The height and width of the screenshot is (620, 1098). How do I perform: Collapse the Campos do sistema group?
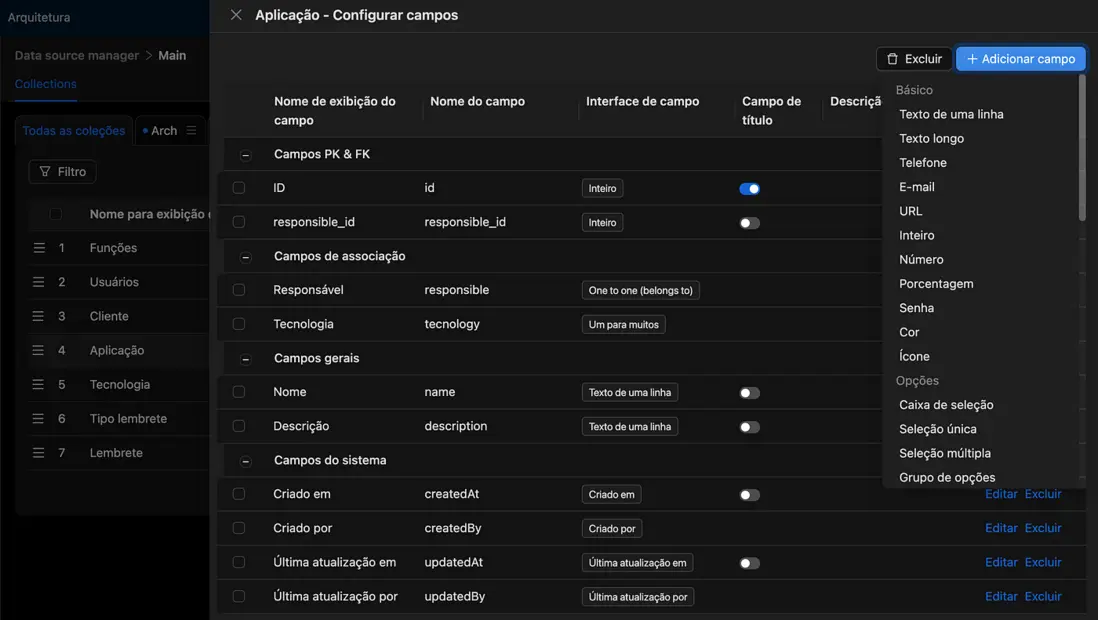coord(246,461)
